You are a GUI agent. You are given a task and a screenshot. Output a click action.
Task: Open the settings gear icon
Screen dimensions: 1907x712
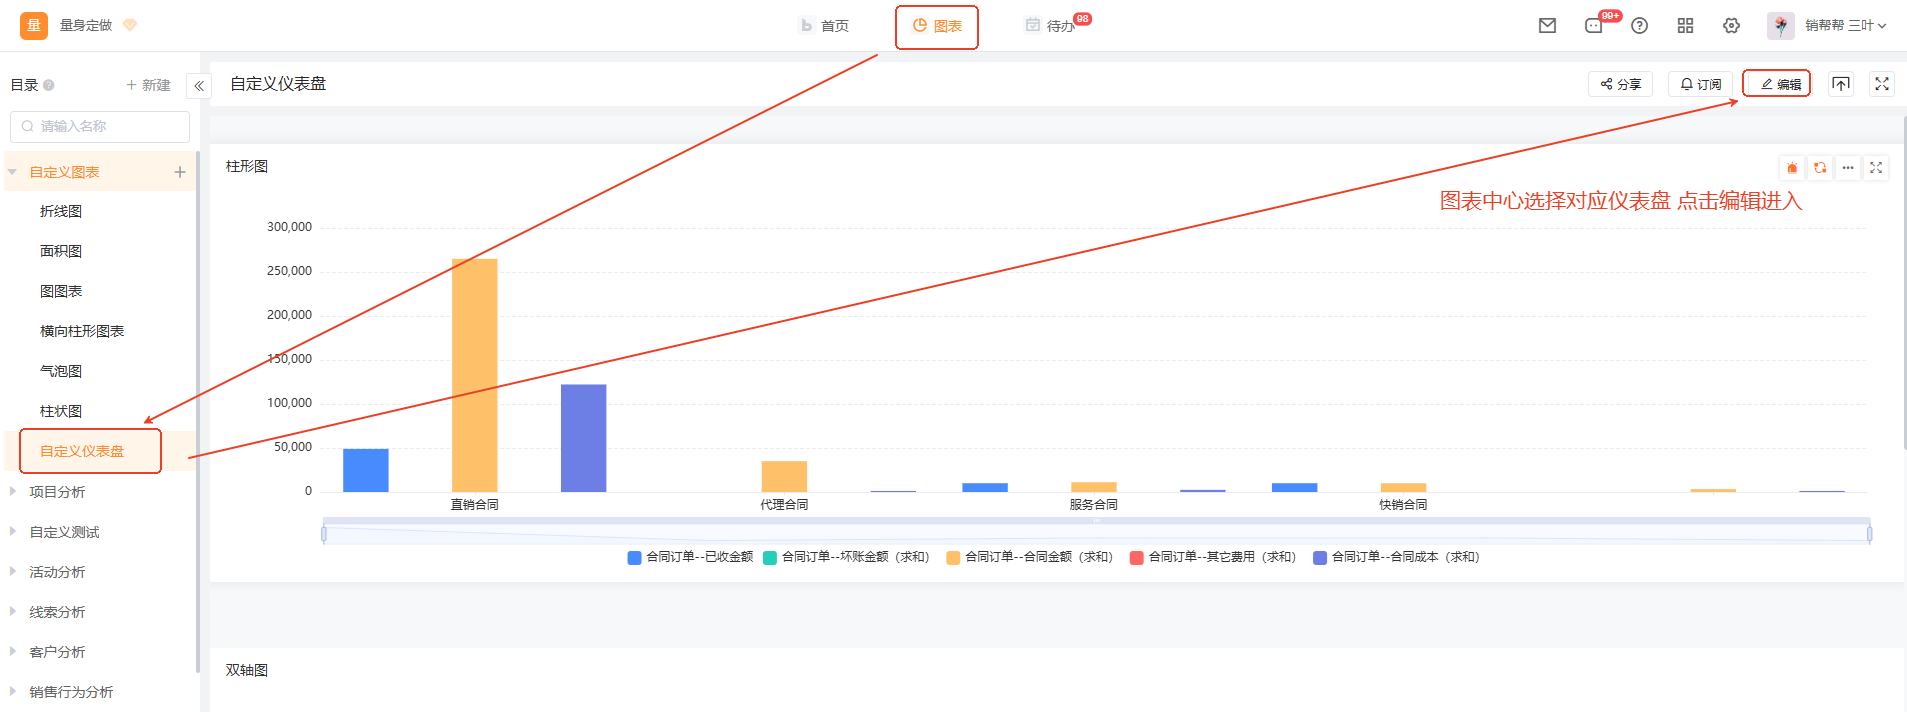point(1731,26)
